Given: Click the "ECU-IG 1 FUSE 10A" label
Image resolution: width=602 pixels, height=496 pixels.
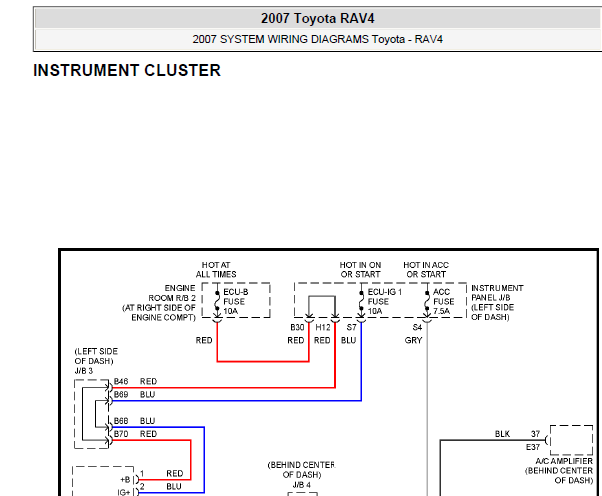Looking at the screenshot, I should tap(384, 301).
